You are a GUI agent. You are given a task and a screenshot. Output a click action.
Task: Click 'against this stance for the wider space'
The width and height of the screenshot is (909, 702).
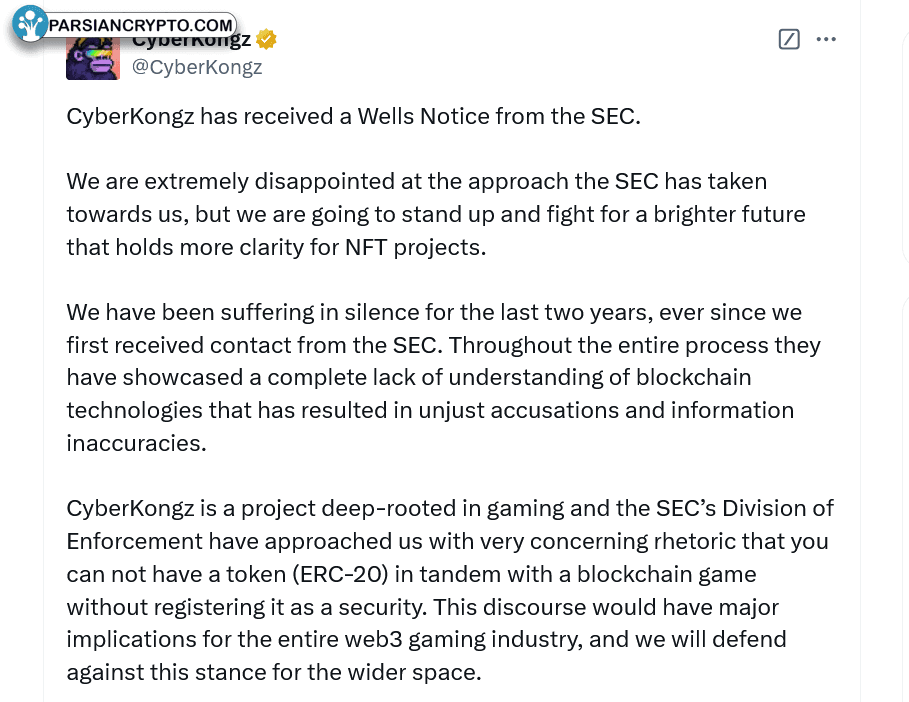click(274, 673)
